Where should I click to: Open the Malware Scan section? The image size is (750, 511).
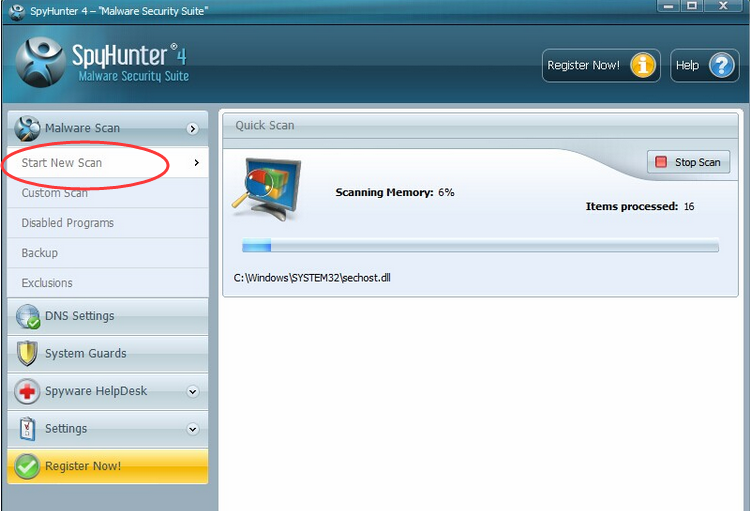108,128
